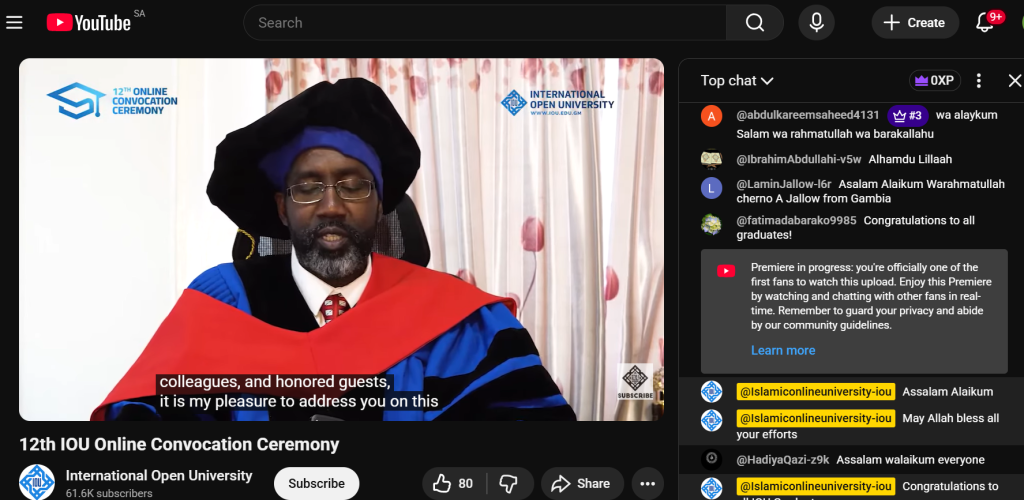Screen dimensions: 1024x500
Task: Follow the Learn more link
Action: point(782,350)
